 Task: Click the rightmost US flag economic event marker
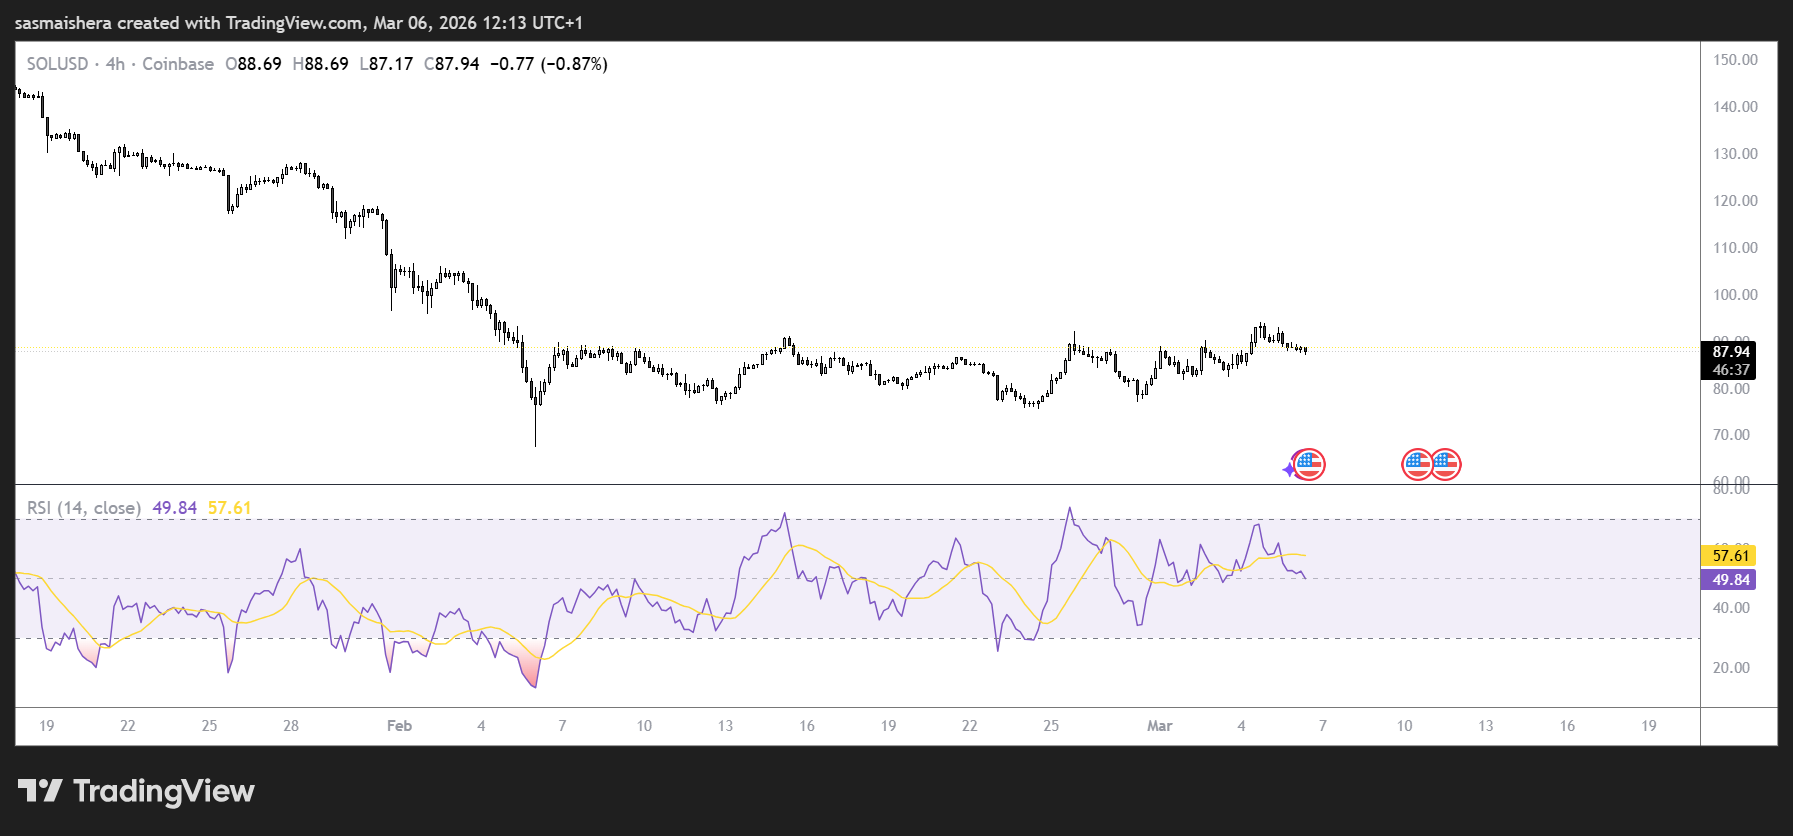coord(1445,464)
